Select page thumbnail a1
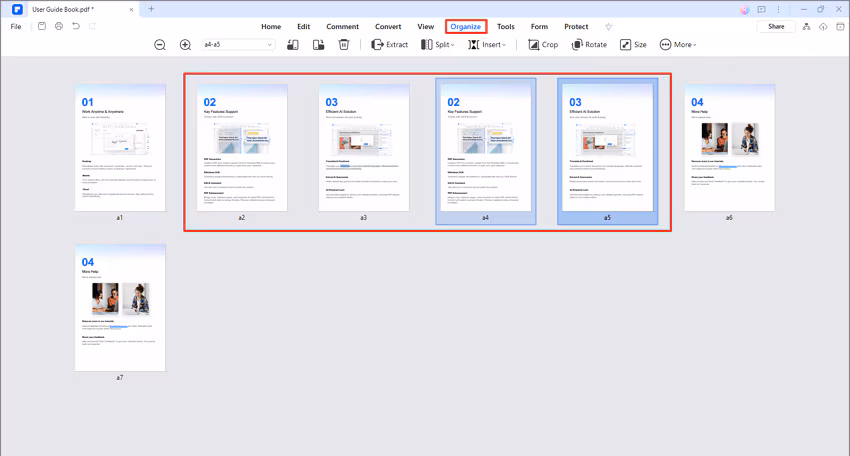 tap(120, 147)
